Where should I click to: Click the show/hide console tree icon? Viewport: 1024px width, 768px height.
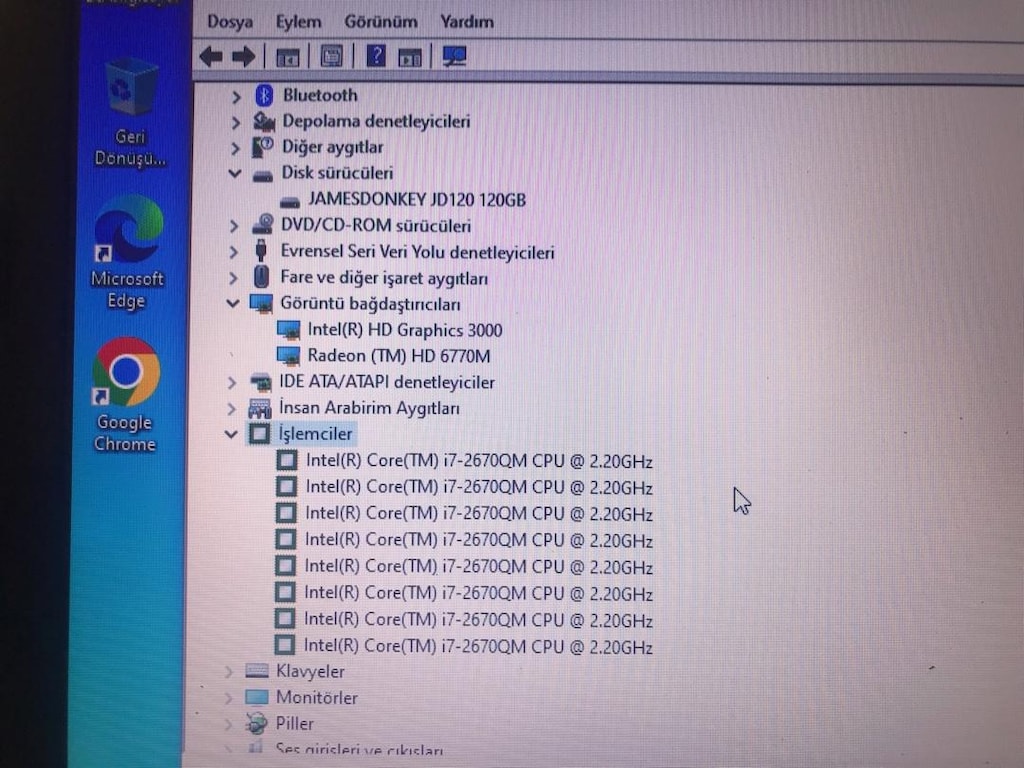(x=287, y=57)
